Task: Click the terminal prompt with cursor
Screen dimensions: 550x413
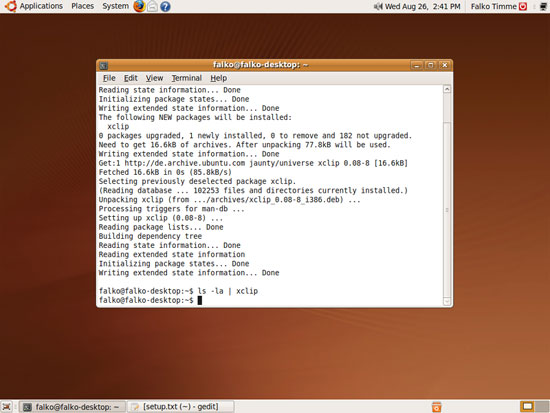Action: 150,300
